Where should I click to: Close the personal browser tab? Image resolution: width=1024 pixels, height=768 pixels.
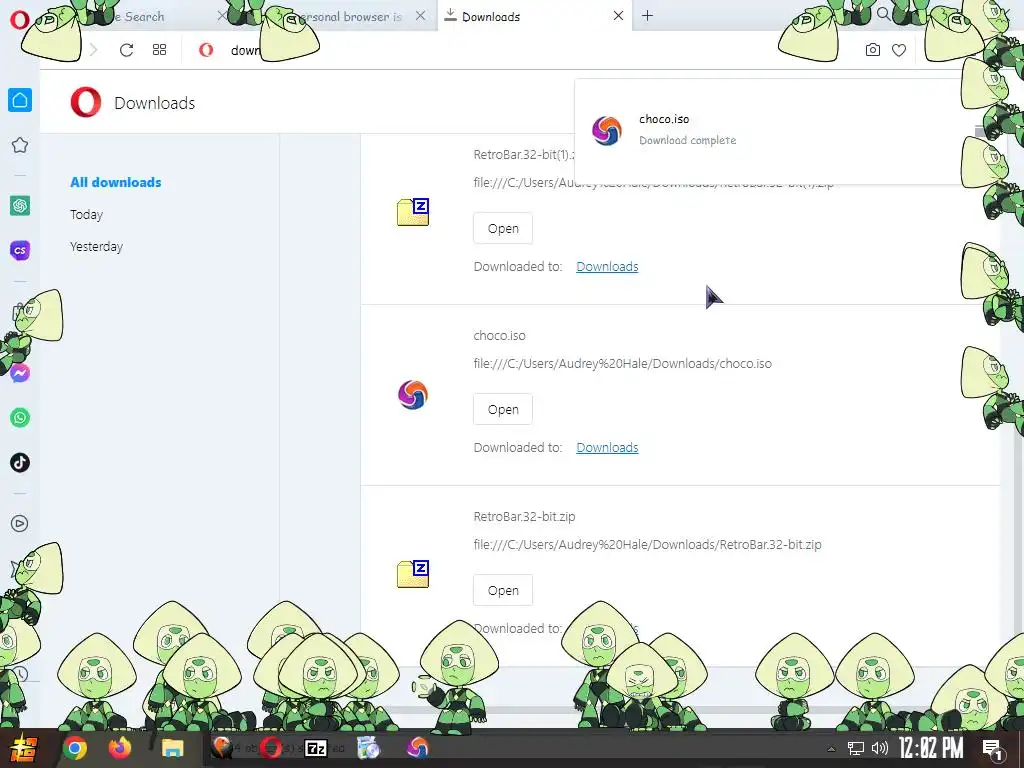tap(421, 16)
